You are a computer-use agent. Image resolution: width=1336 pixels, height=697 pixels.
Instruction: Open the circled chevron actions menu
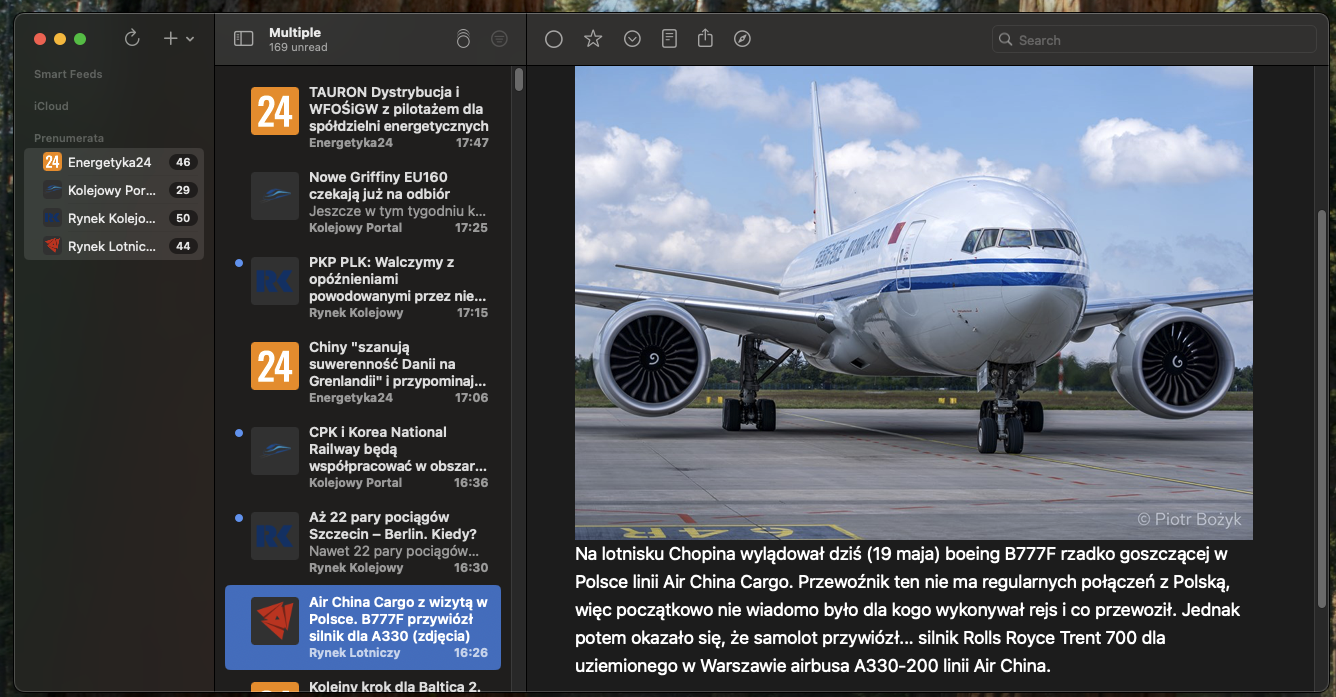pyautogui.click(x=632, y=39)
